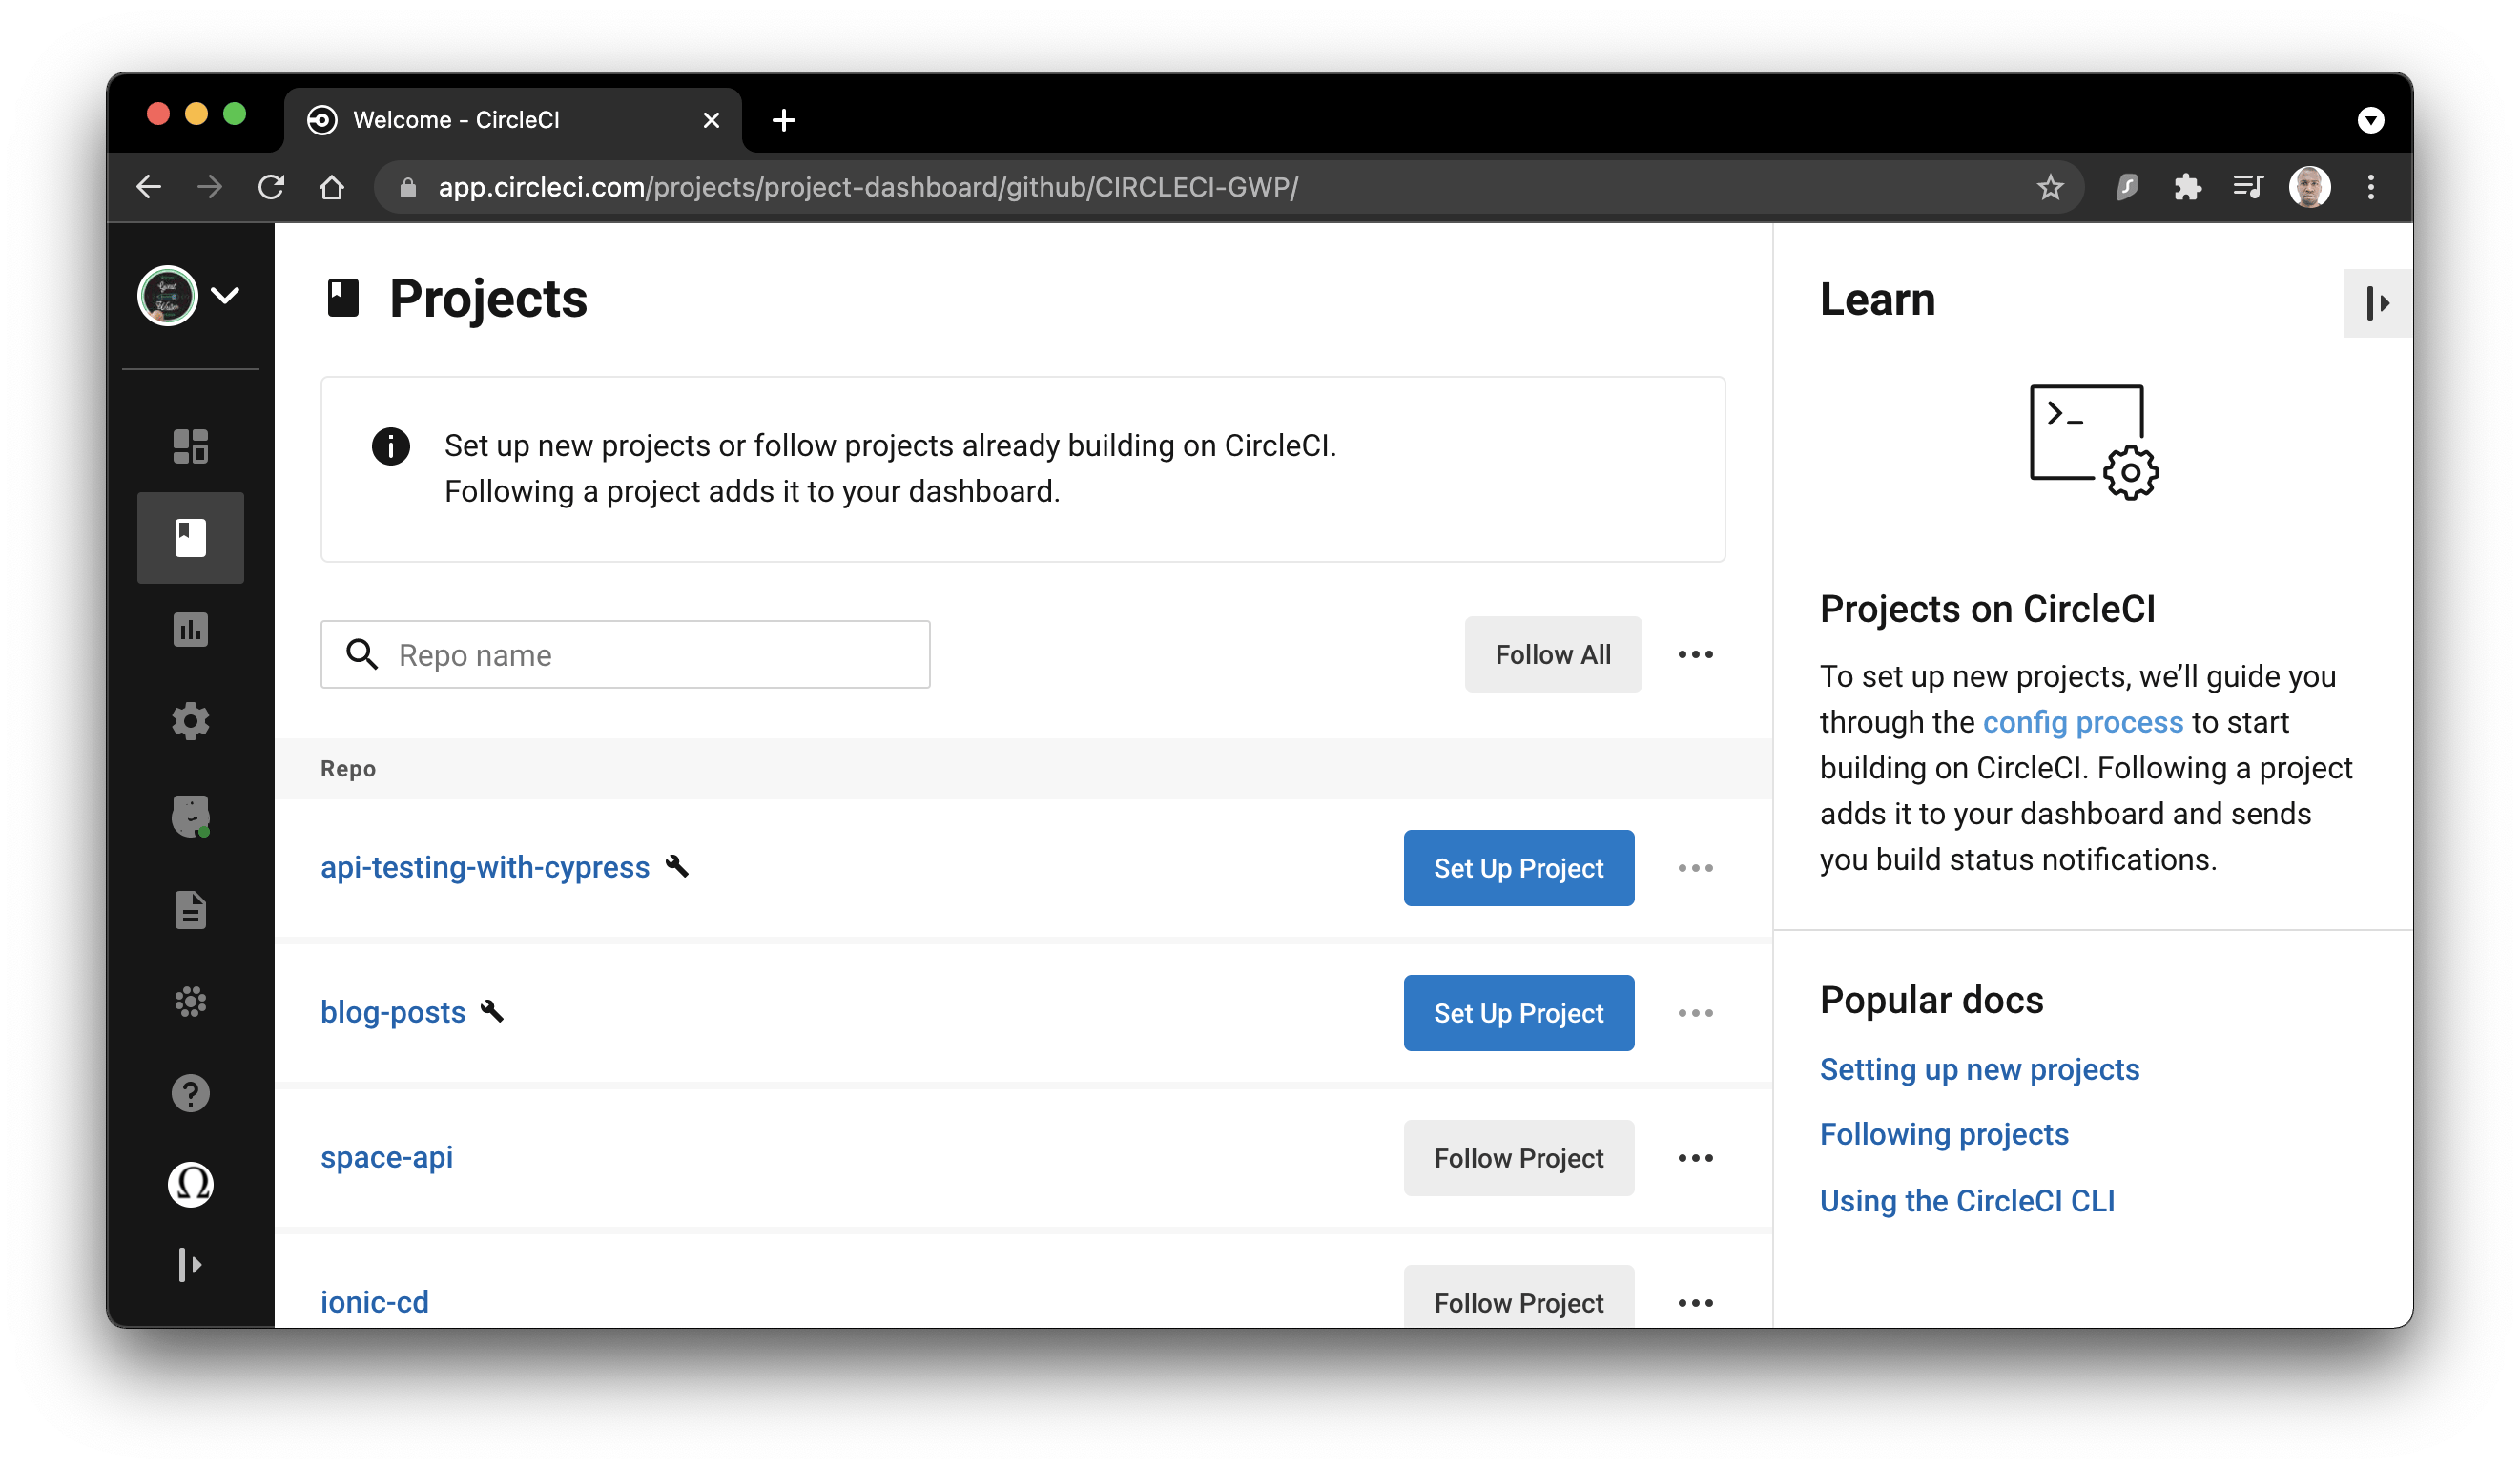Open the browser profile avatar in the toolbar
2520x1469 pixels.
coord(2310,187)
